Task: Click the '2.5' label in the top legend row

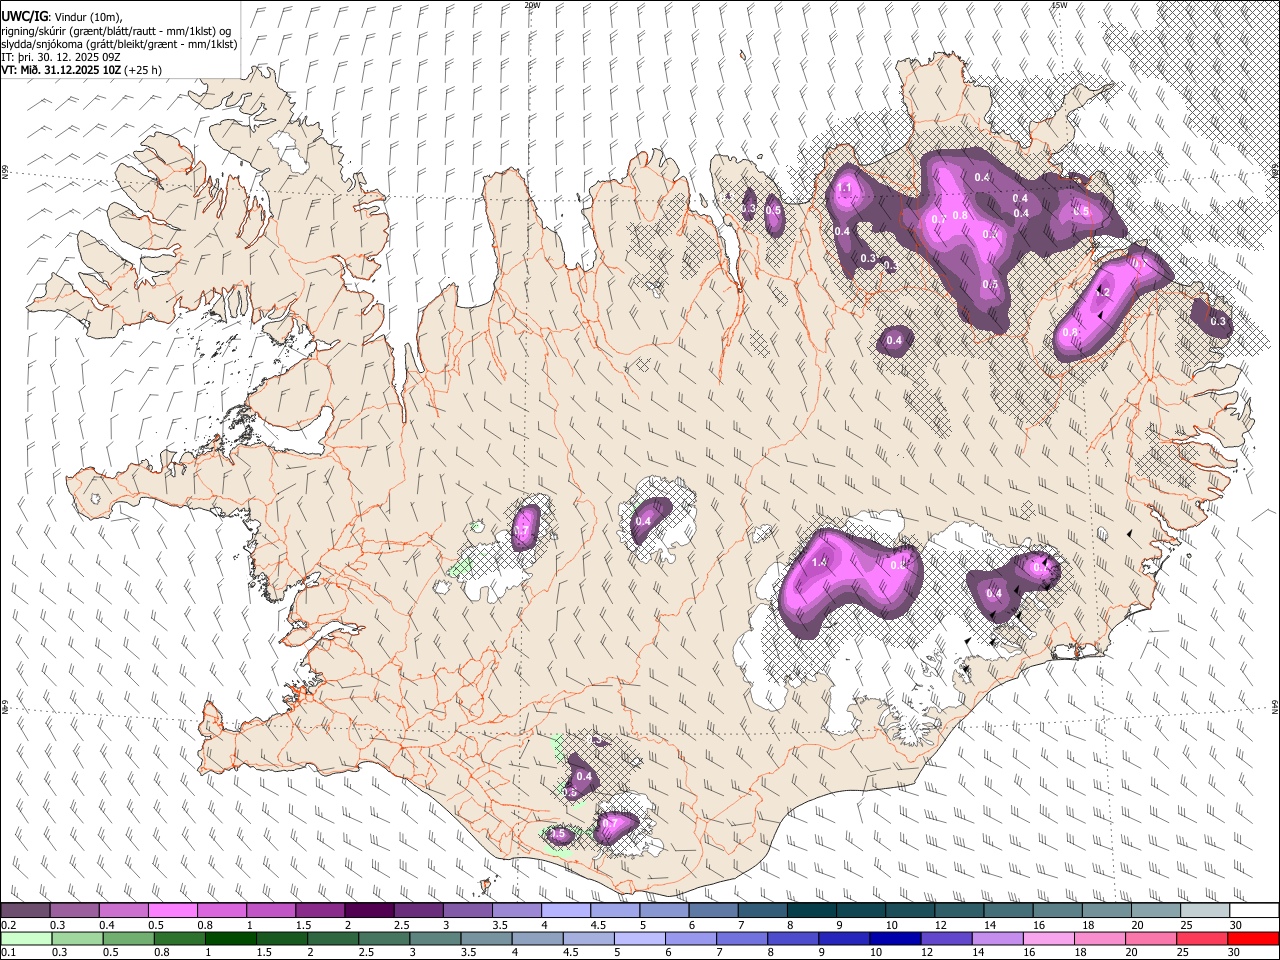Action: click(401, 926)
